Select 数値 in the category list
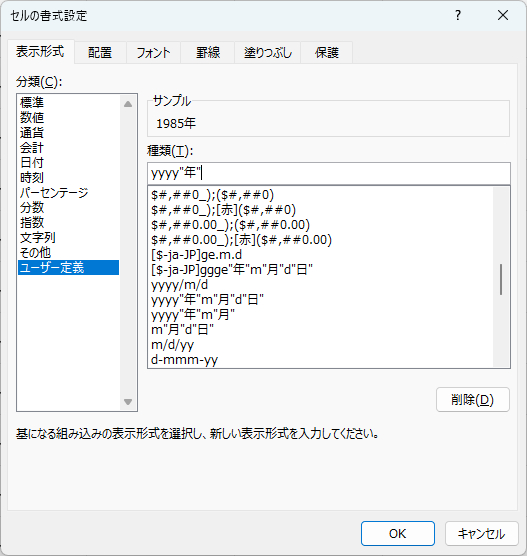This screenshot has width=527, height=556. tap(68, 117)
